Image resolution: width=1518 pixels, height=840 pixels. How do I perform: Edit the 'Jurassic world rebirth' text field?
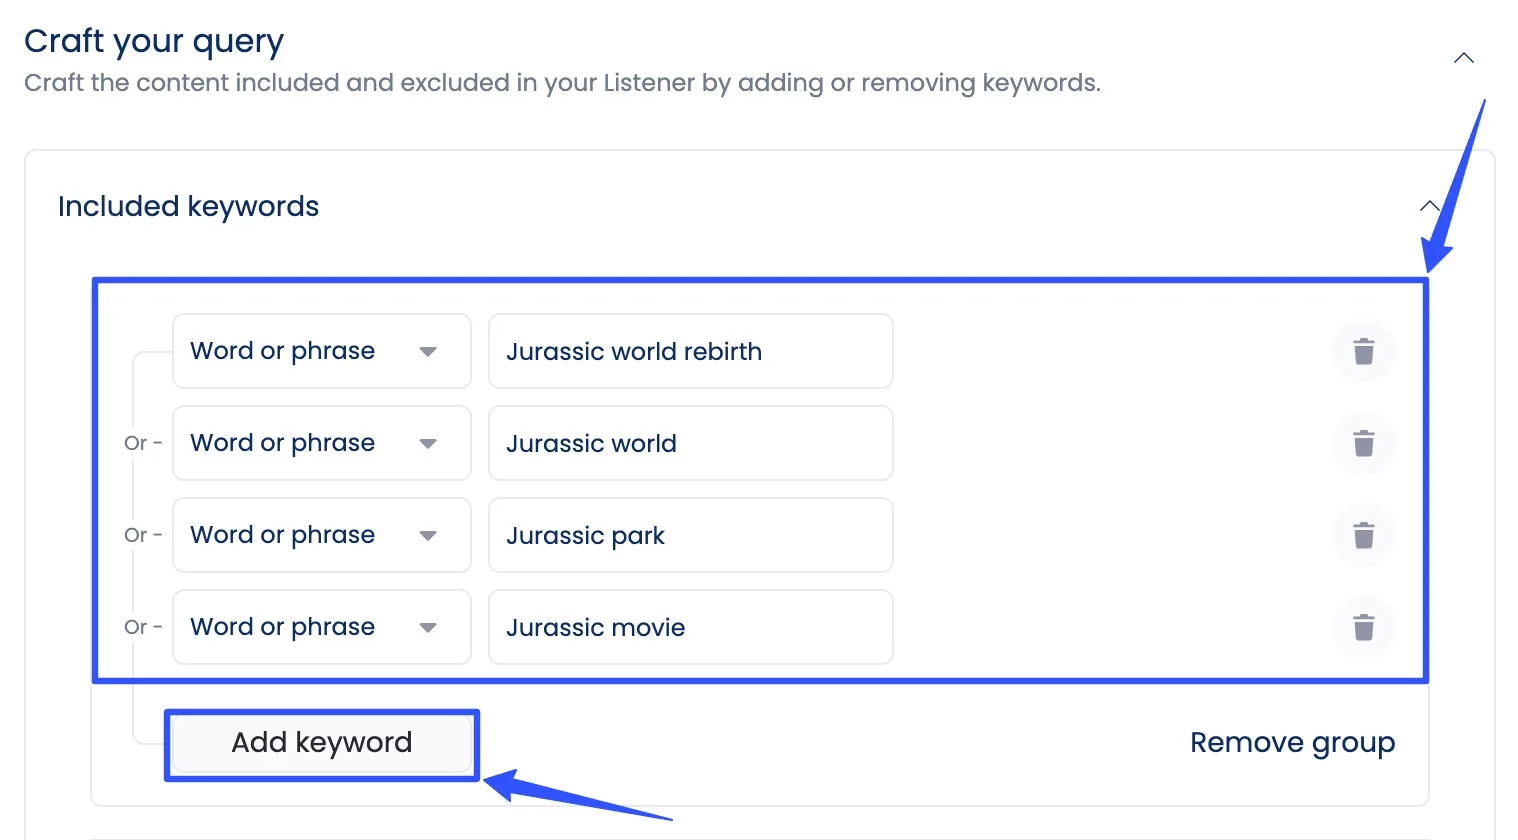click(x=690, y=352)
